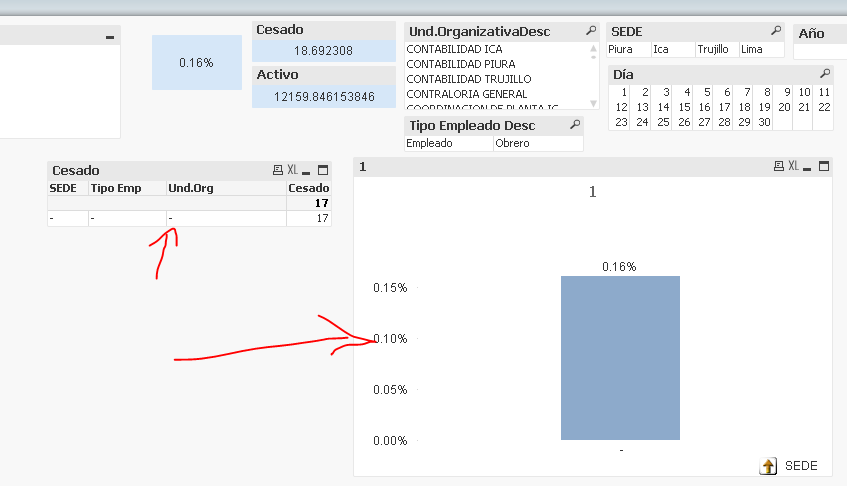Select CONTABILIDAD TRUJILLO
The height and width of the screenshot is (486, 847).
[x=469, y=79]
